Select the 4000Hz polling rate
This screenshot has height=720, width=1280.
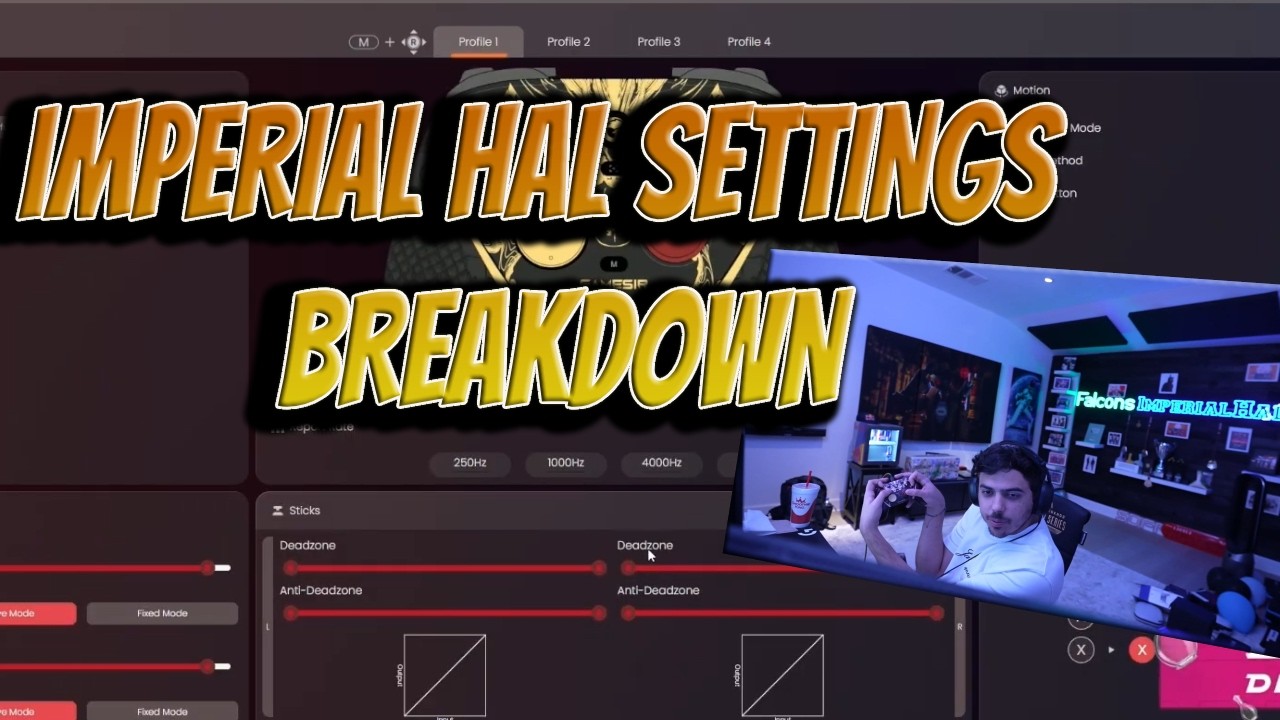click(661, 463)
